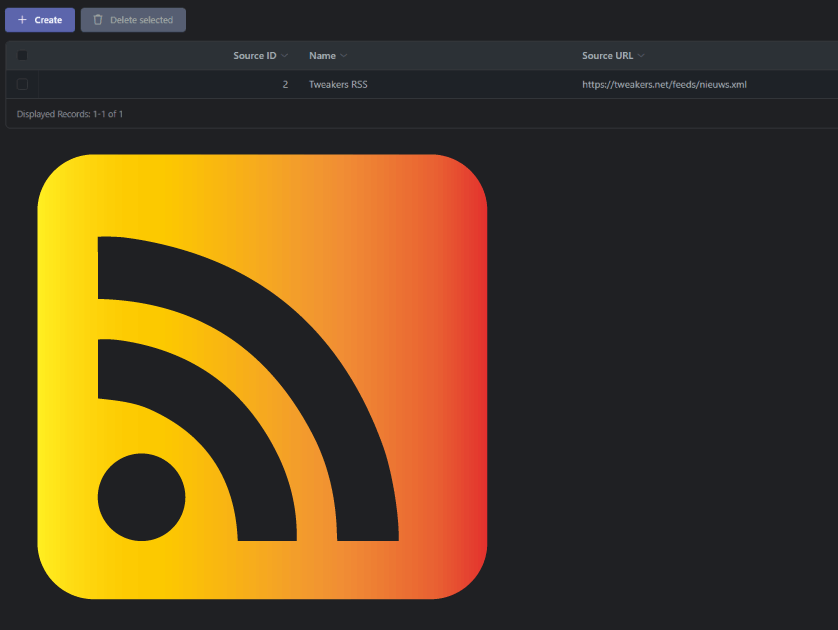This screenshot has height=630, width=838.
Task: Click the tweakers.net feeds URL cell
Action: point(664,84)
